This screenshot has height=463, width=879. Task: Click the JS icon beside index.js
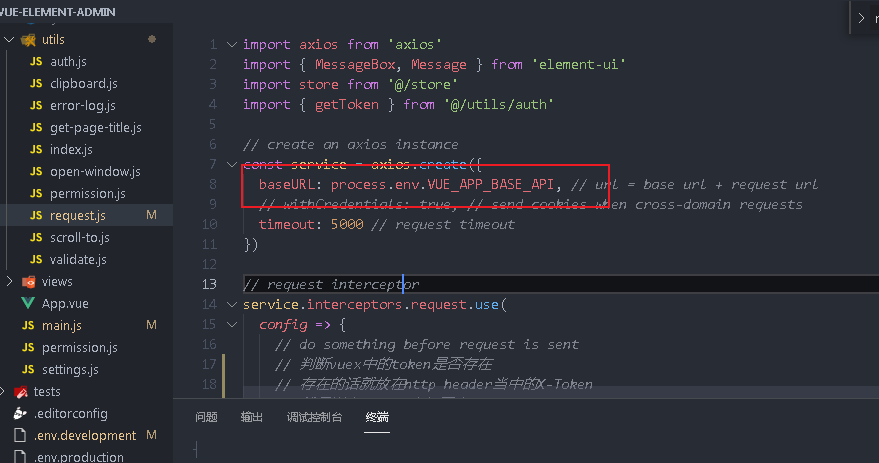36,150
